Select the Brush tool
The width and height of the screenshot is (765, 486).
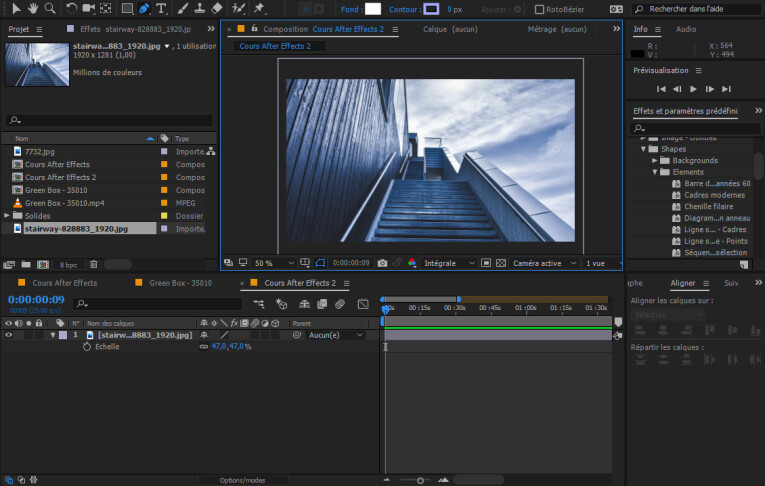182,8
